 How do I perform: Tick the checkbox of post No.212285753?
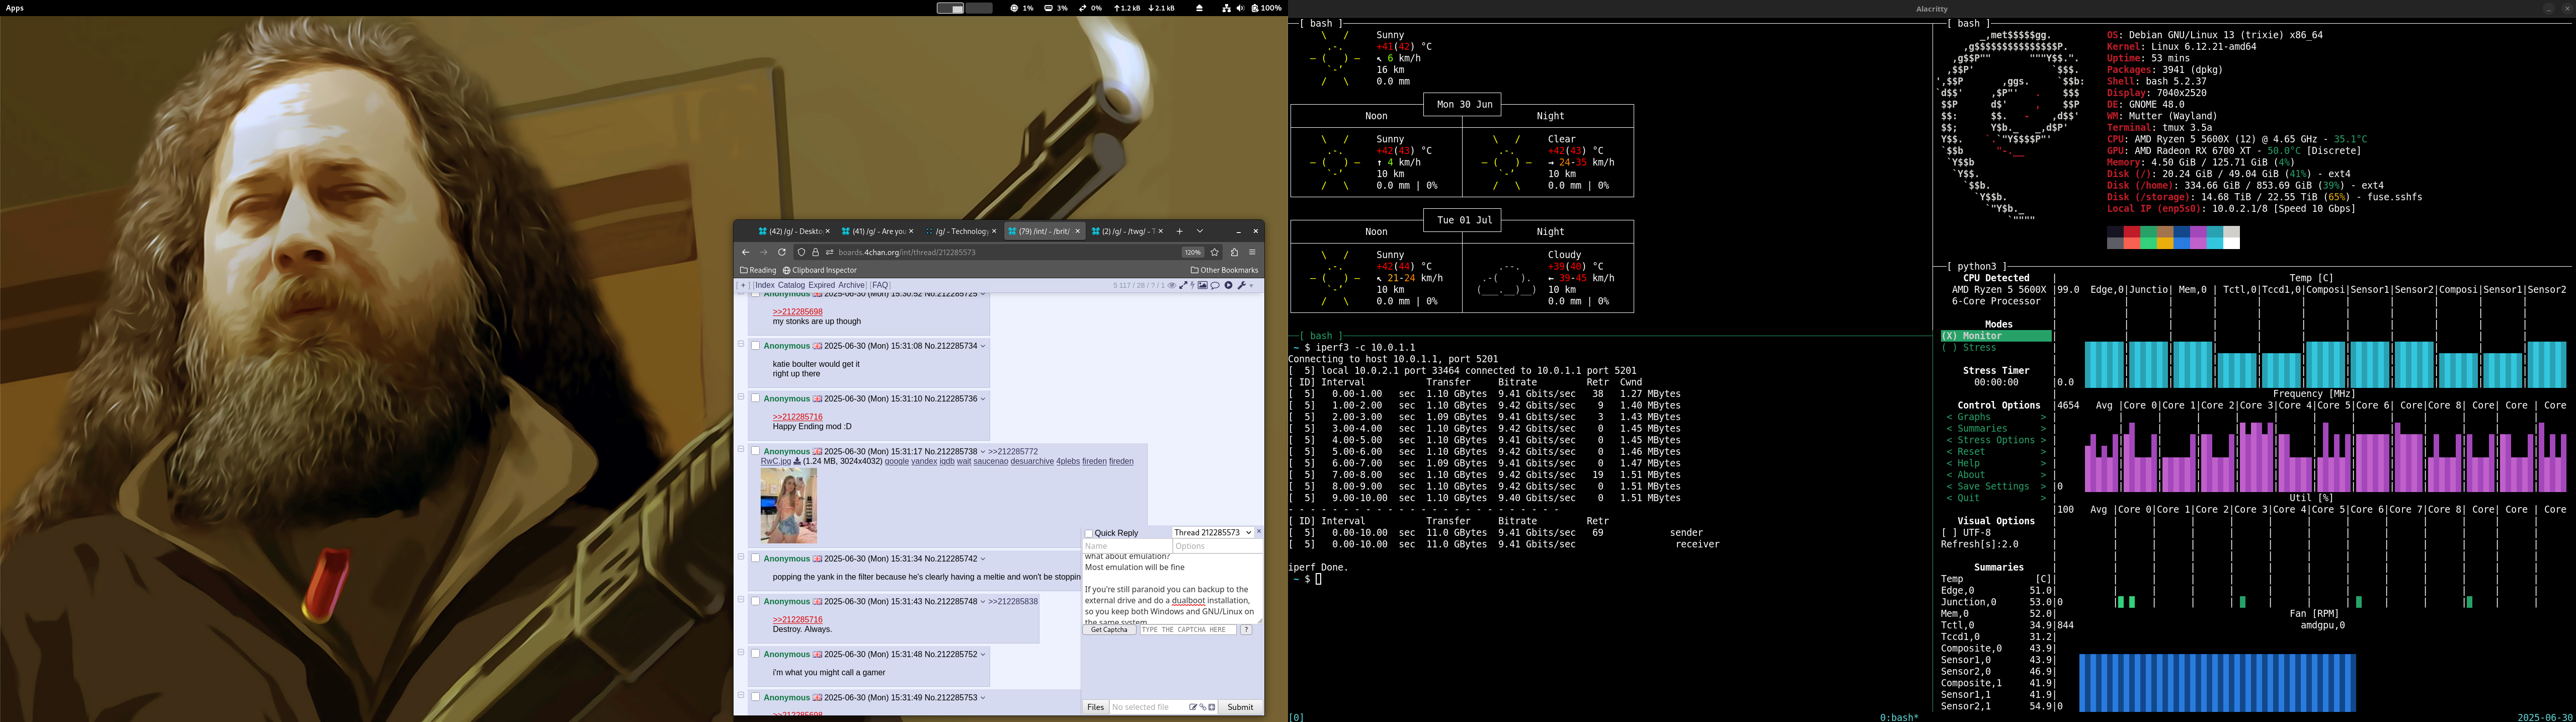756,697
